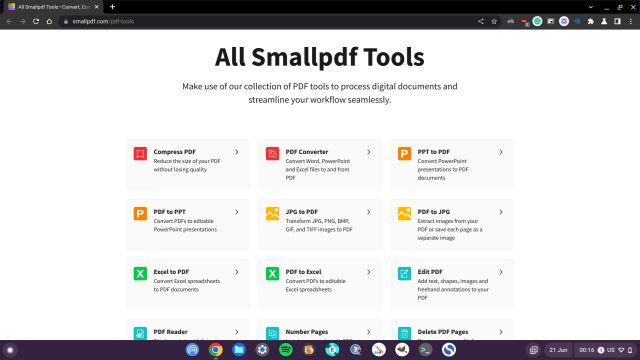The height and width of the screenshot is (360, 640).
Task: Click the Delete PDF Pages teal icon
Action: click(404, 333)
